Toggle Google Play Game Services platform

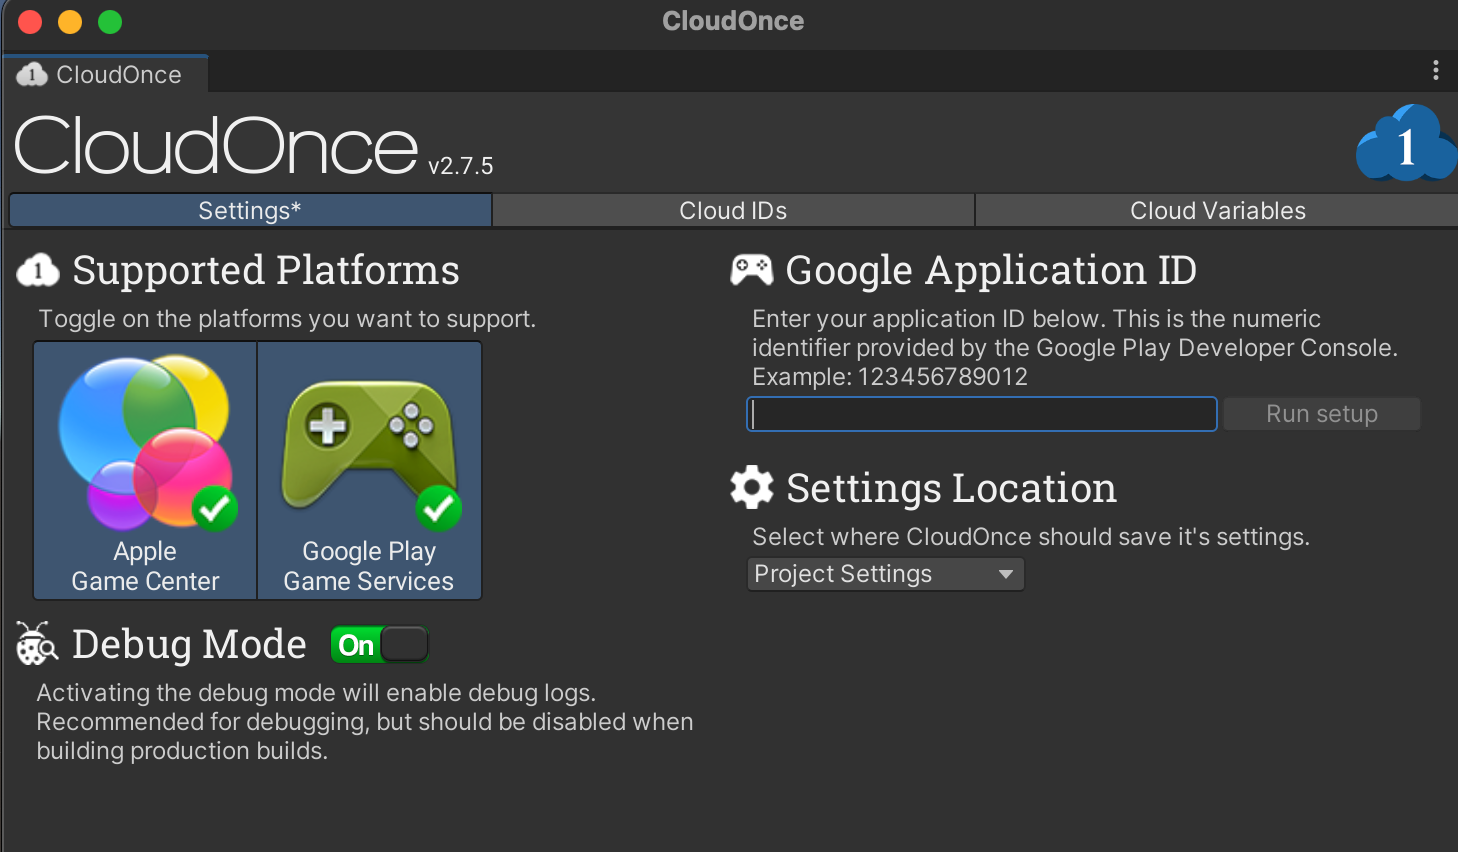coord(370,471)
